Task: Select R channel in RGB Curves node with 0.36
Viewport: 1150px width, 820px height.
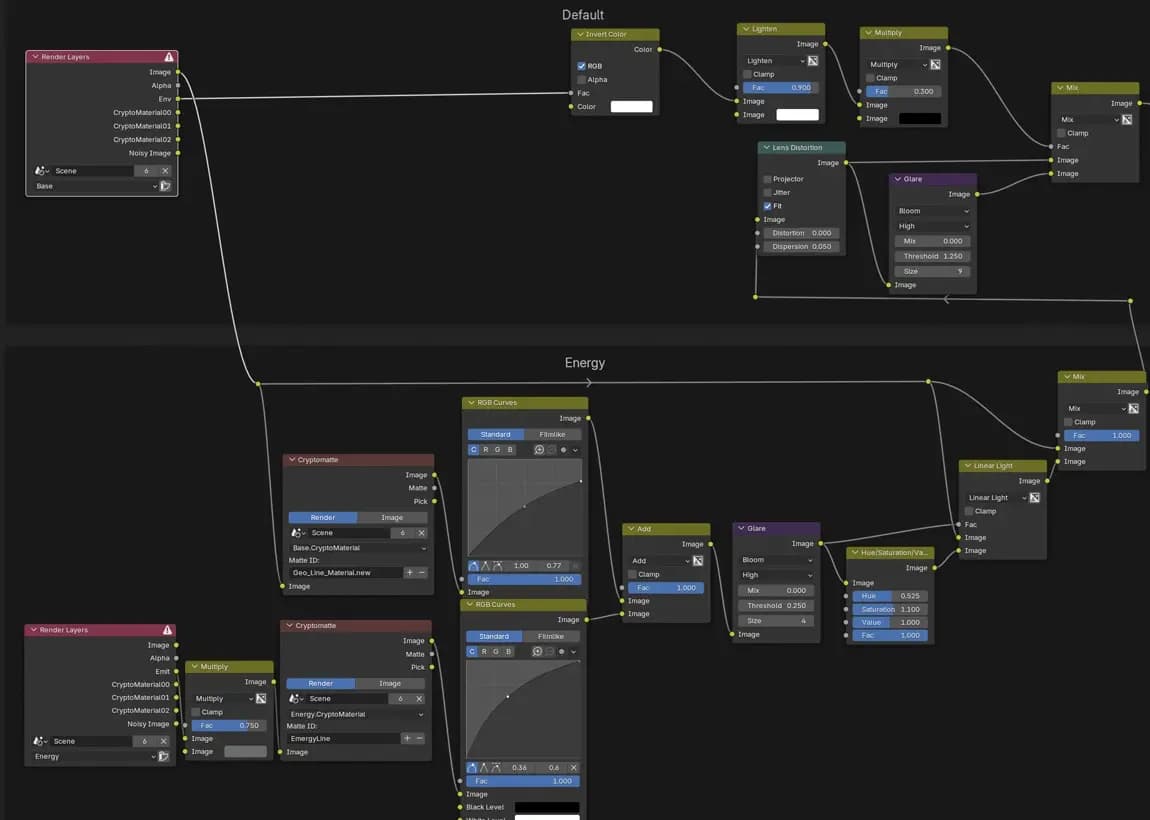Action: tap(484, 651)
